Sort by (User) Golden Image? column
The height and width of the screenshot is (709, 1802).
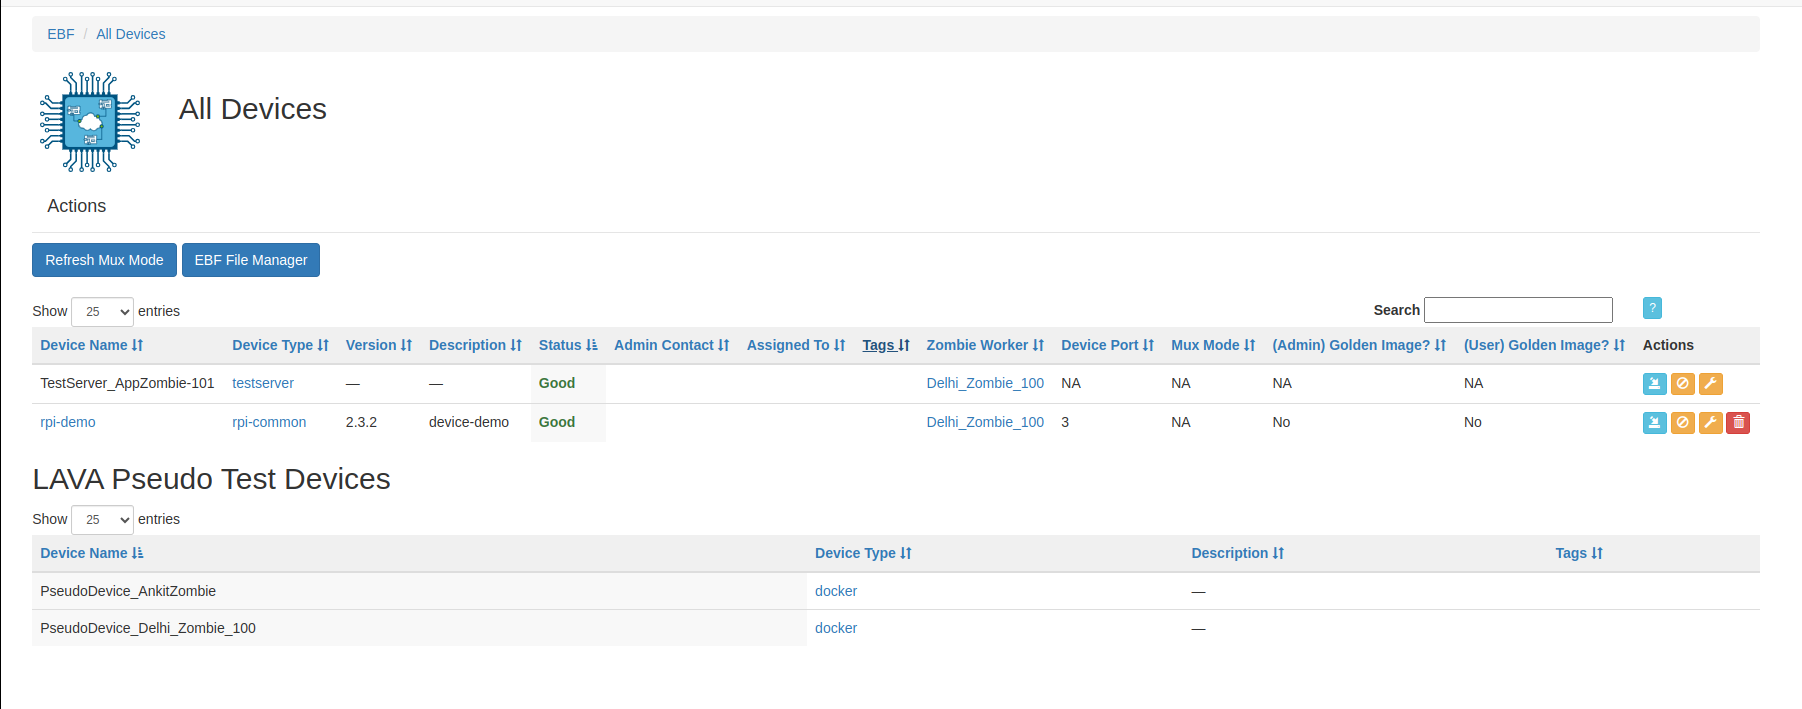click(x=1544, y=345)
